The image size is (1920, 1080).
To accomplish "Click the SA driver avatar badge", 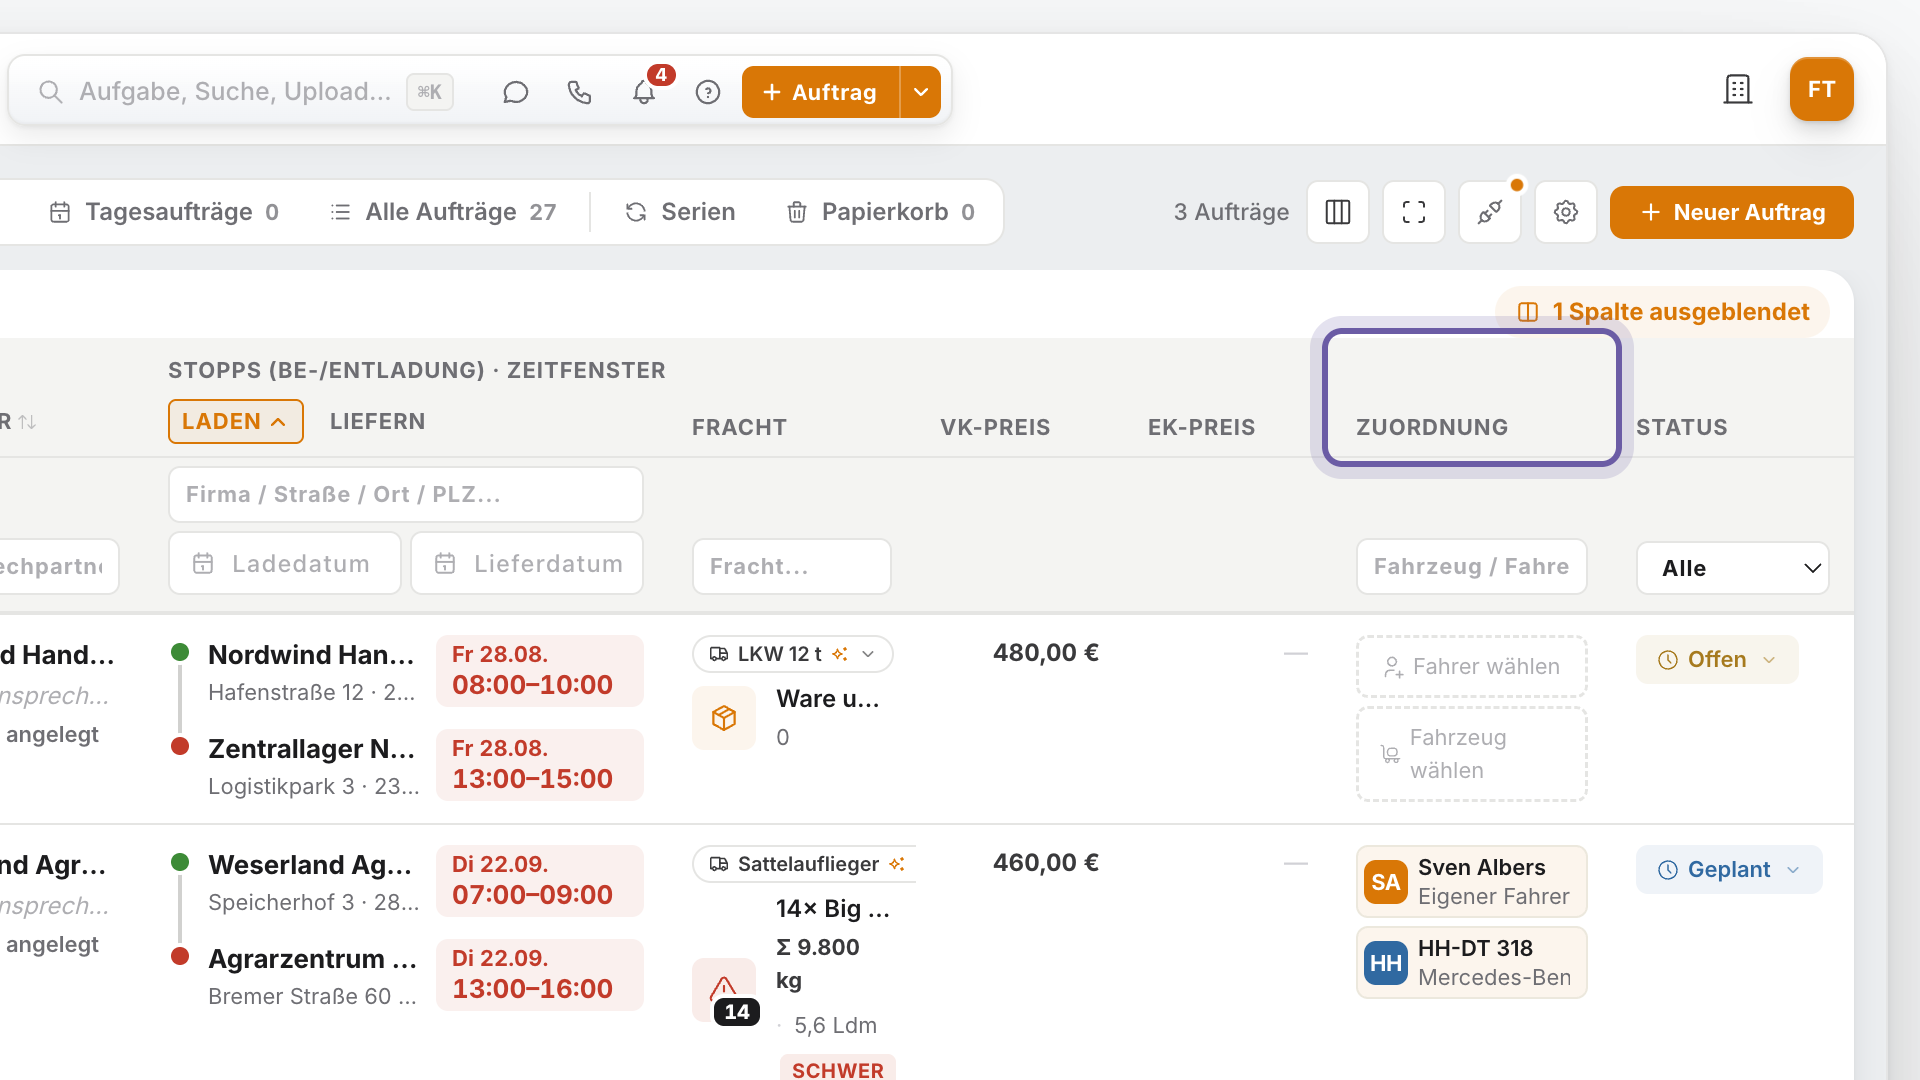I will coord(1385,882).
